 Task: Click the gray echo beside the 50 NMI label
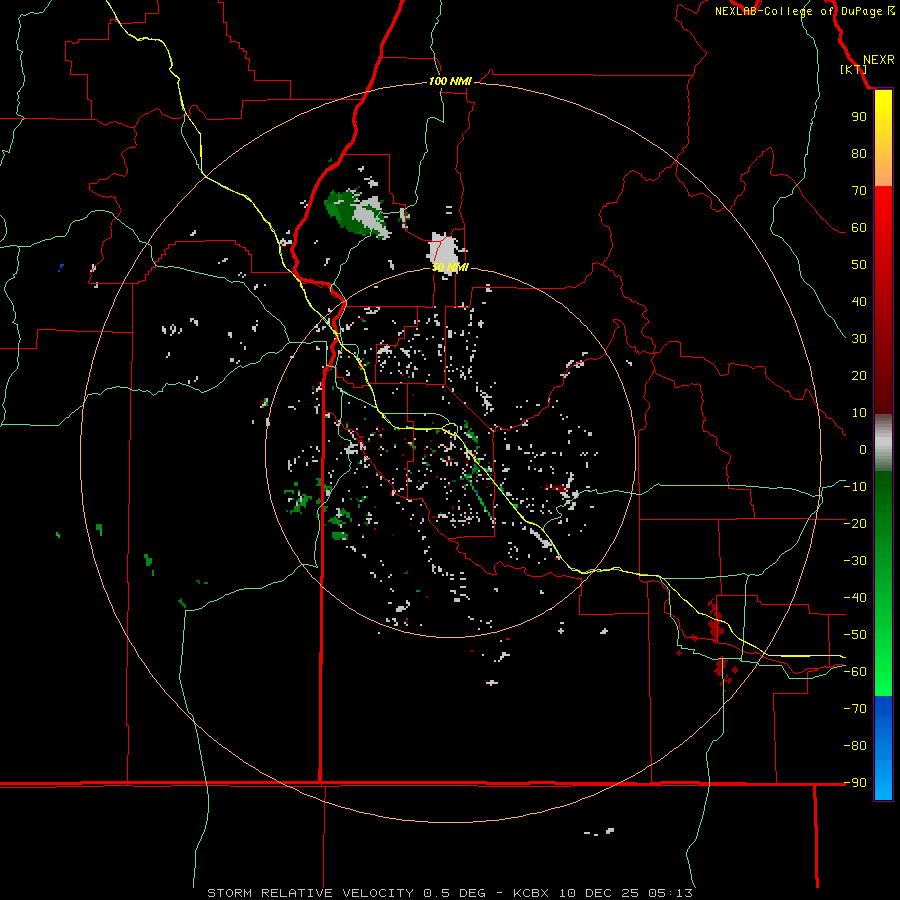(445, 252)
